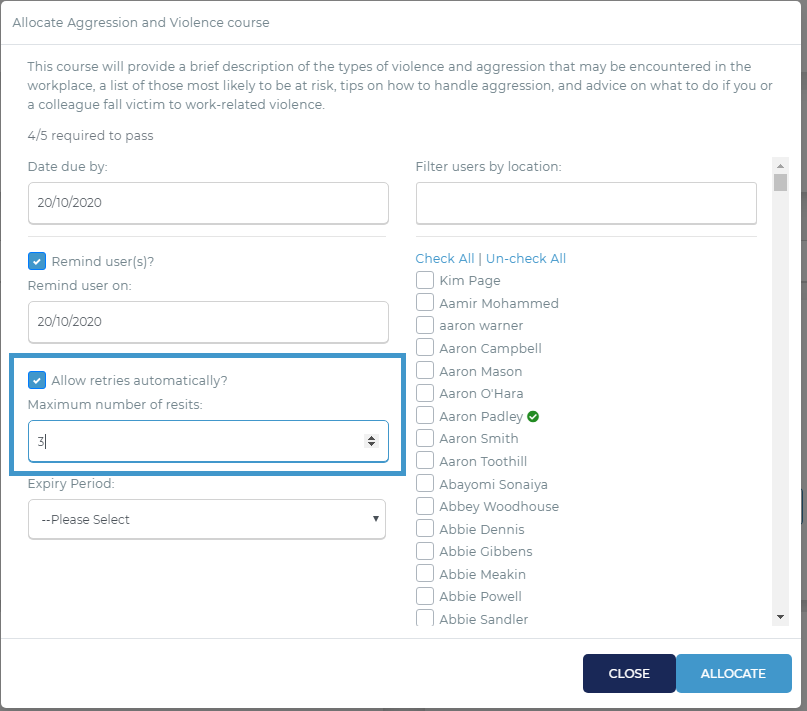Screen dimensions: 807x711
Task: Click the user list scrollbar thumb
Action: point(780,183)
